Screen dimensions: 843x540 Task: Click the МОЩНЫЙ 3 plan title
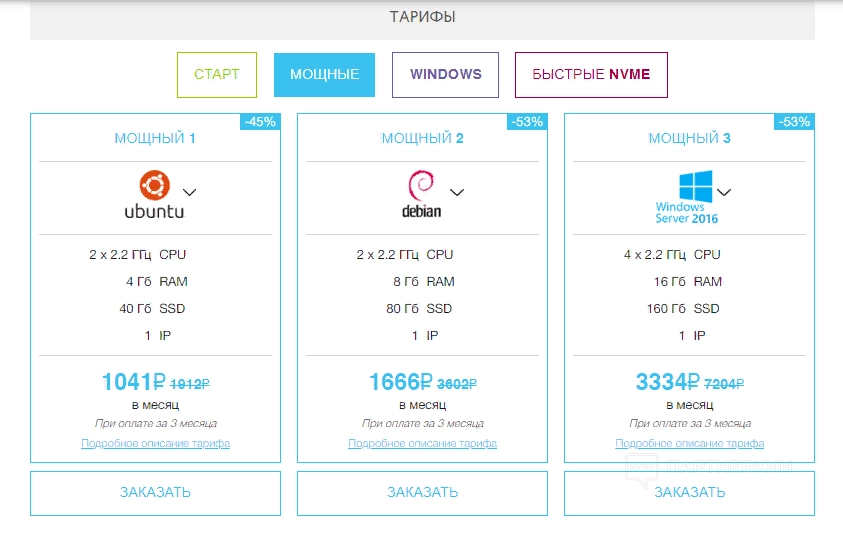pyautogui.click(x=689, y=138)
